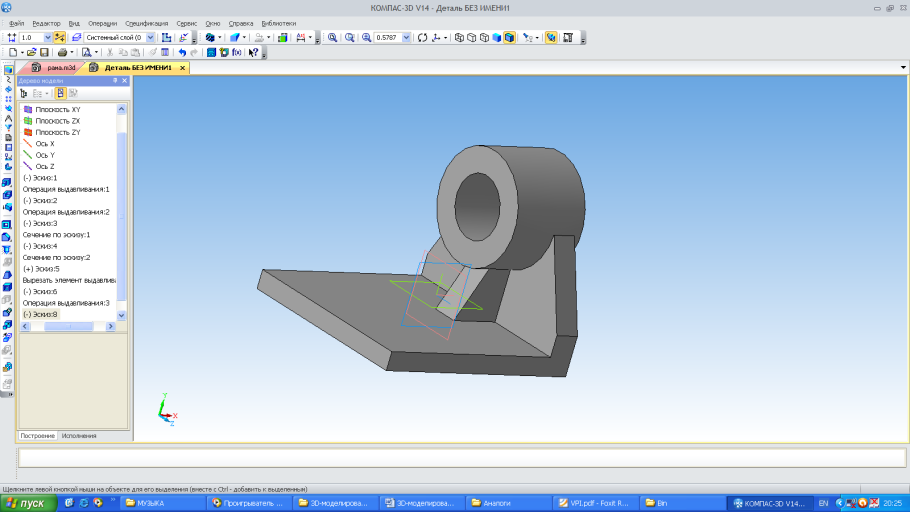Select the wireframe display mode icon

tap(459, 37)
